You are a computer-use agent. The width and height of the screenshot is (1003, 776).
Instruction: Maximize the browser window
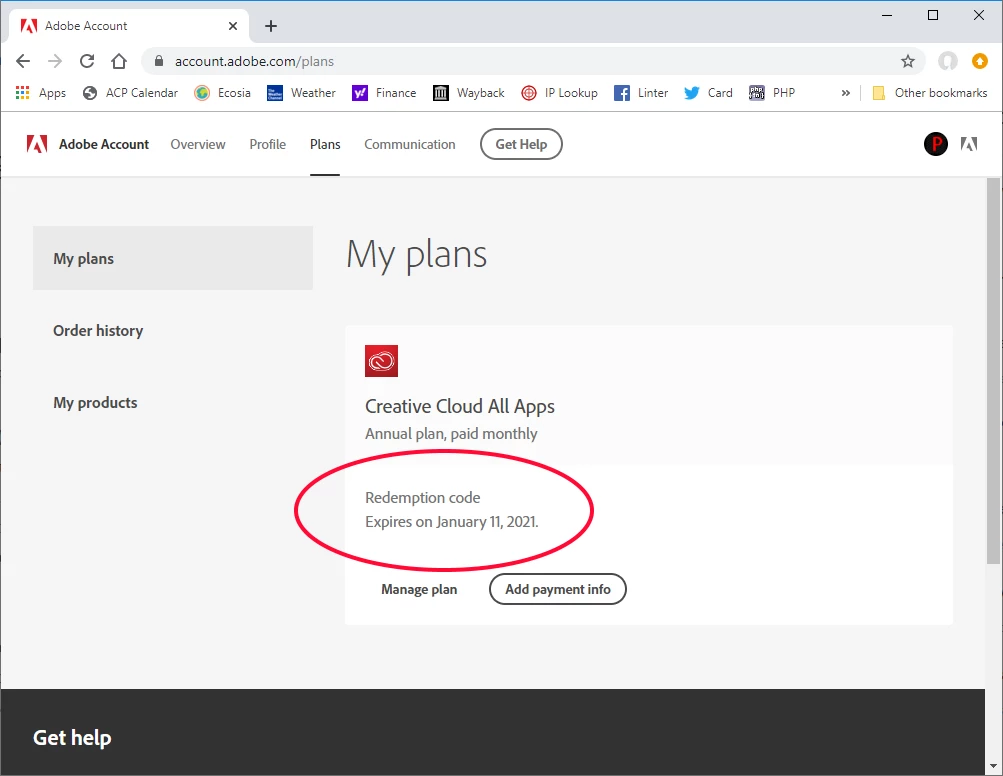click(x=933, y=15)
